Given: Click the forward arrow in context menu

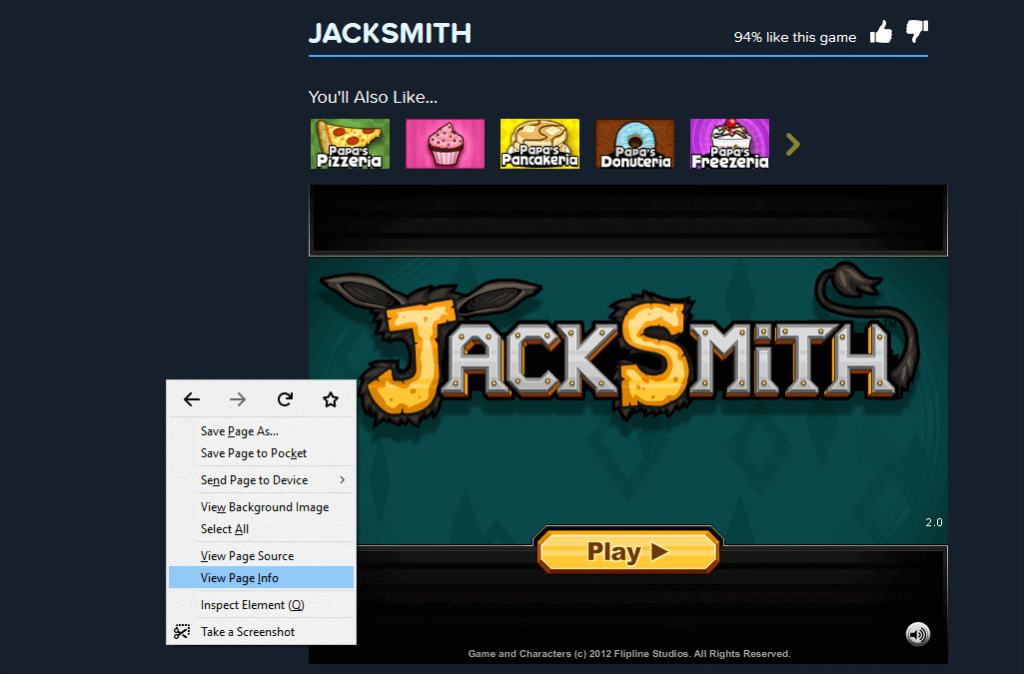Looking at the screenshot, I should [238, 399].
